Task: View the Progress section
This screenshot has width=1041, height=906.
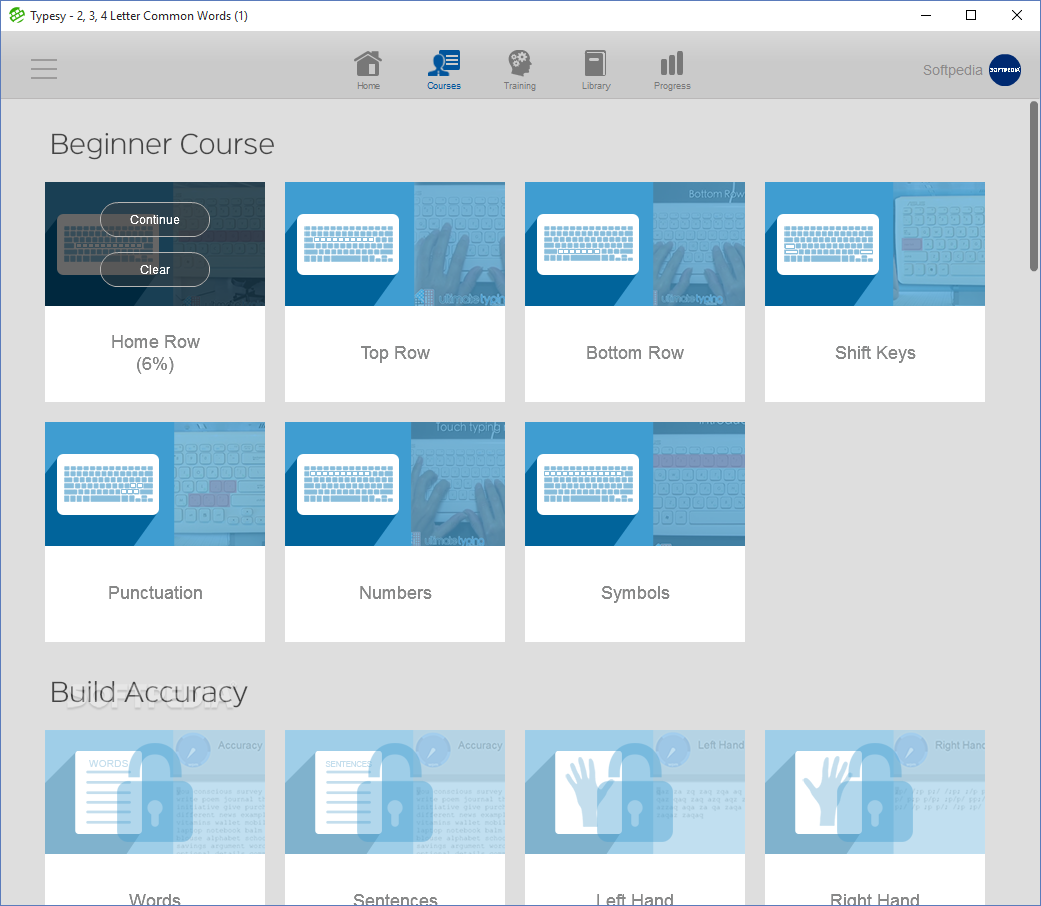Action: click(672, 70)
